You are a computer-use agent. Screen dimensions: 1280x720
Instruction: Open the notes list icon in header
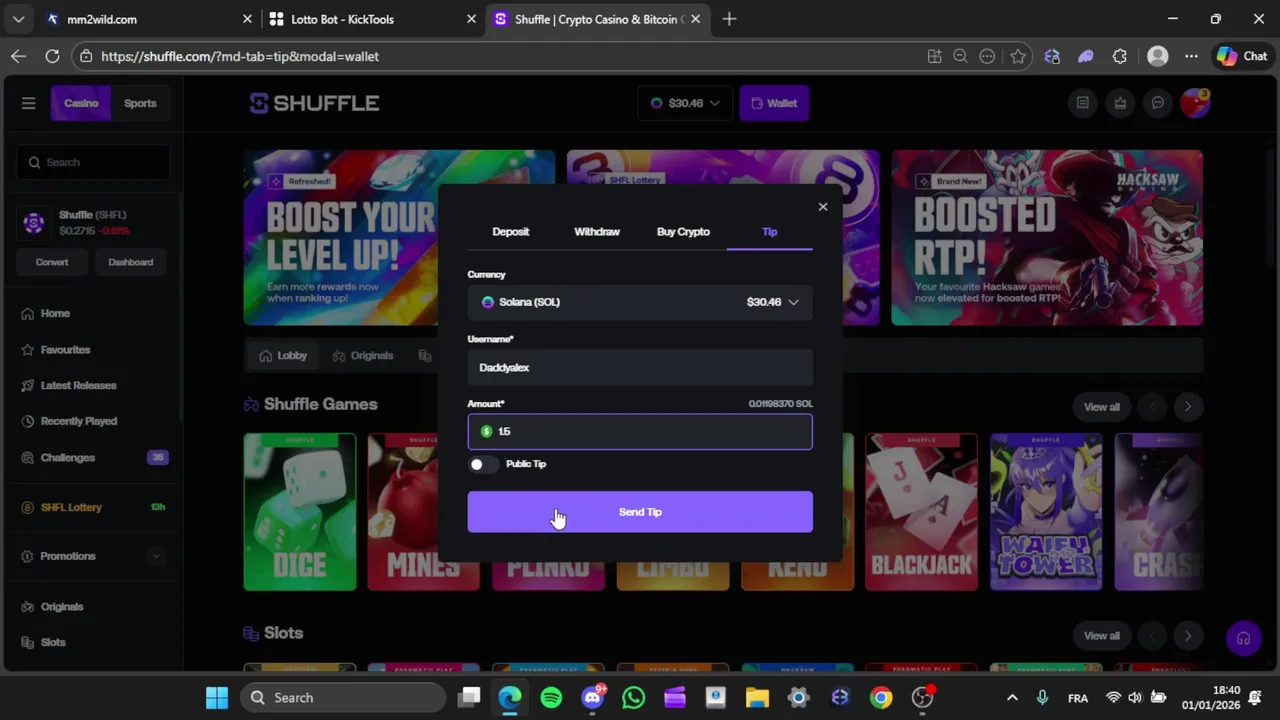pyautogui.click(x=1082, y=103)
